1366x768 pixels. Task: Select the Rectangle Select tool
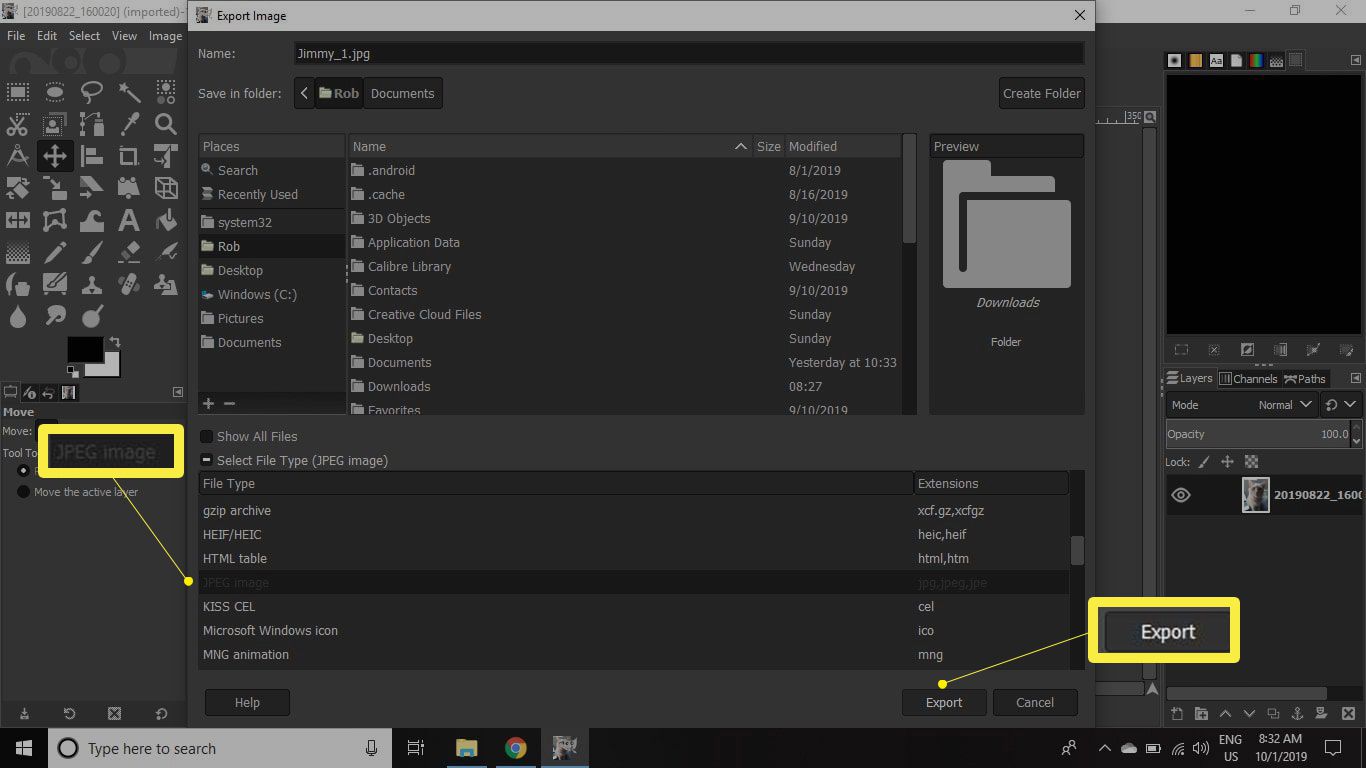[x=18, y=93]
